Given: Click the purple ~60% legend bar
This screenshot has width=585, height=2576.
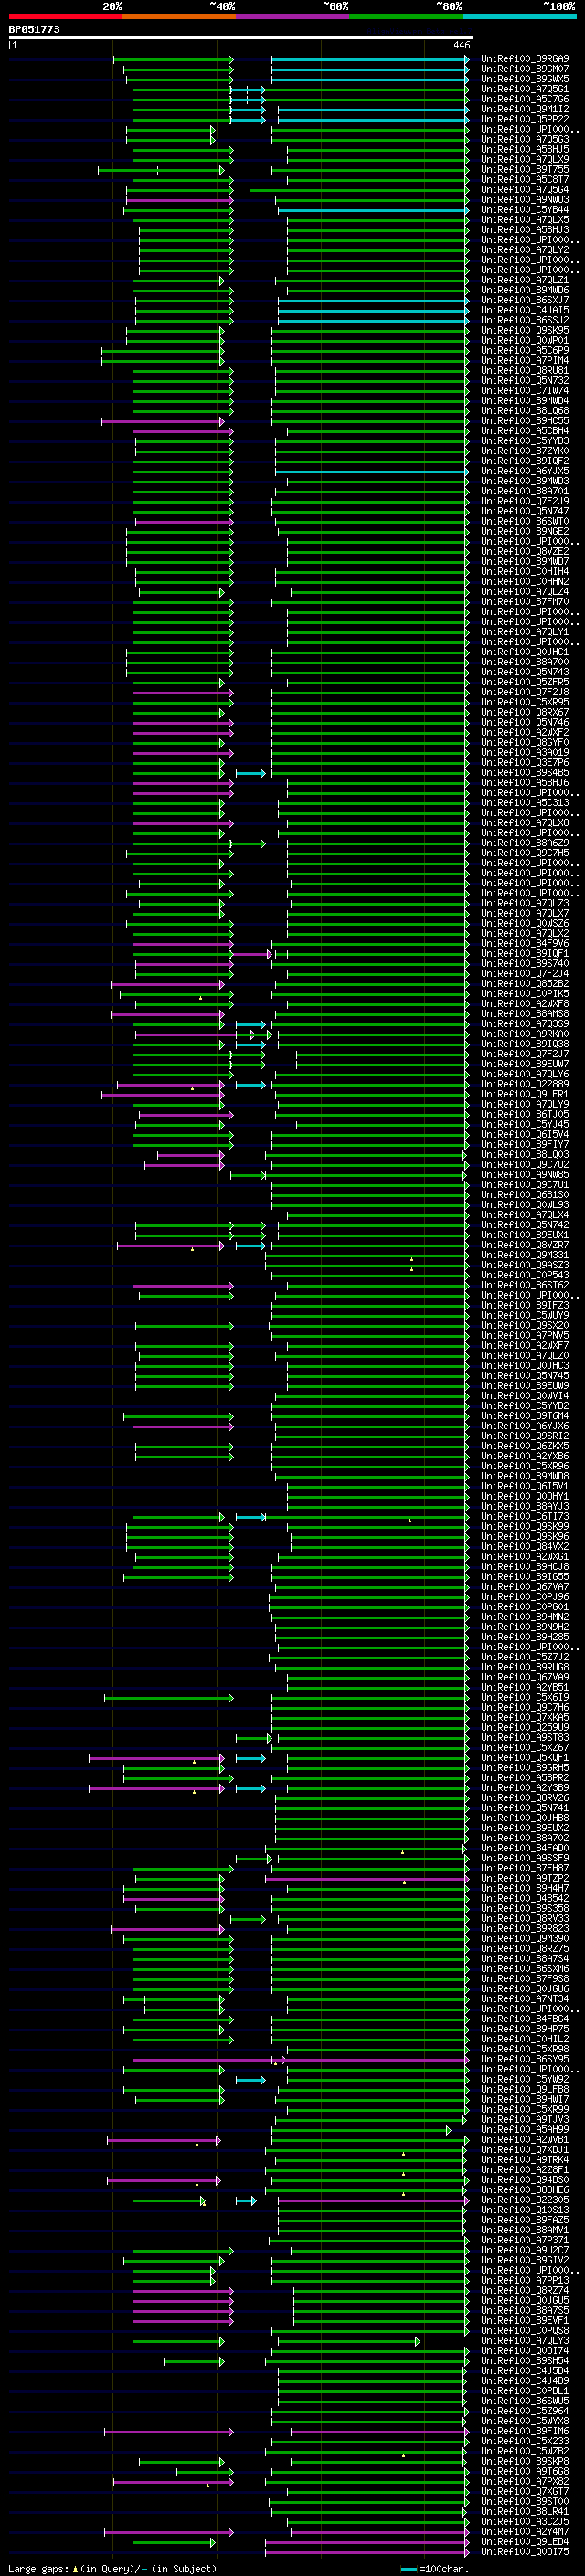Looking at the screenshot, I should (x=293, y=16).
